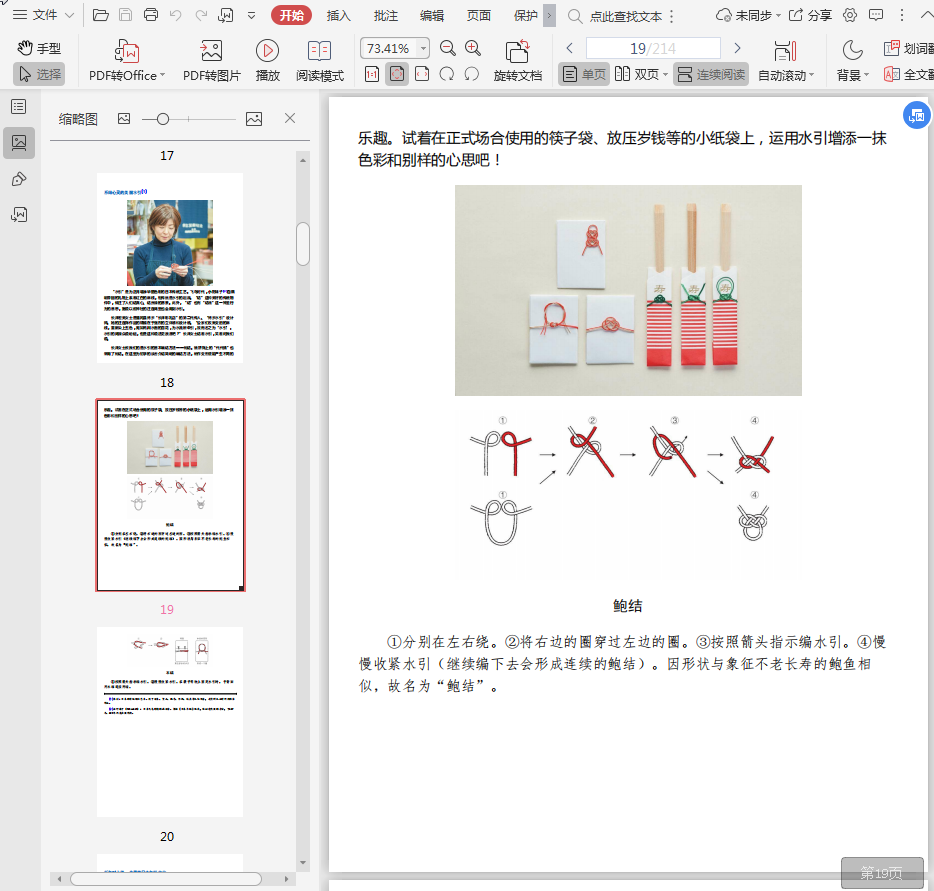
Task: Enter 阅读模式 reading mode
Action: [320, 60]
